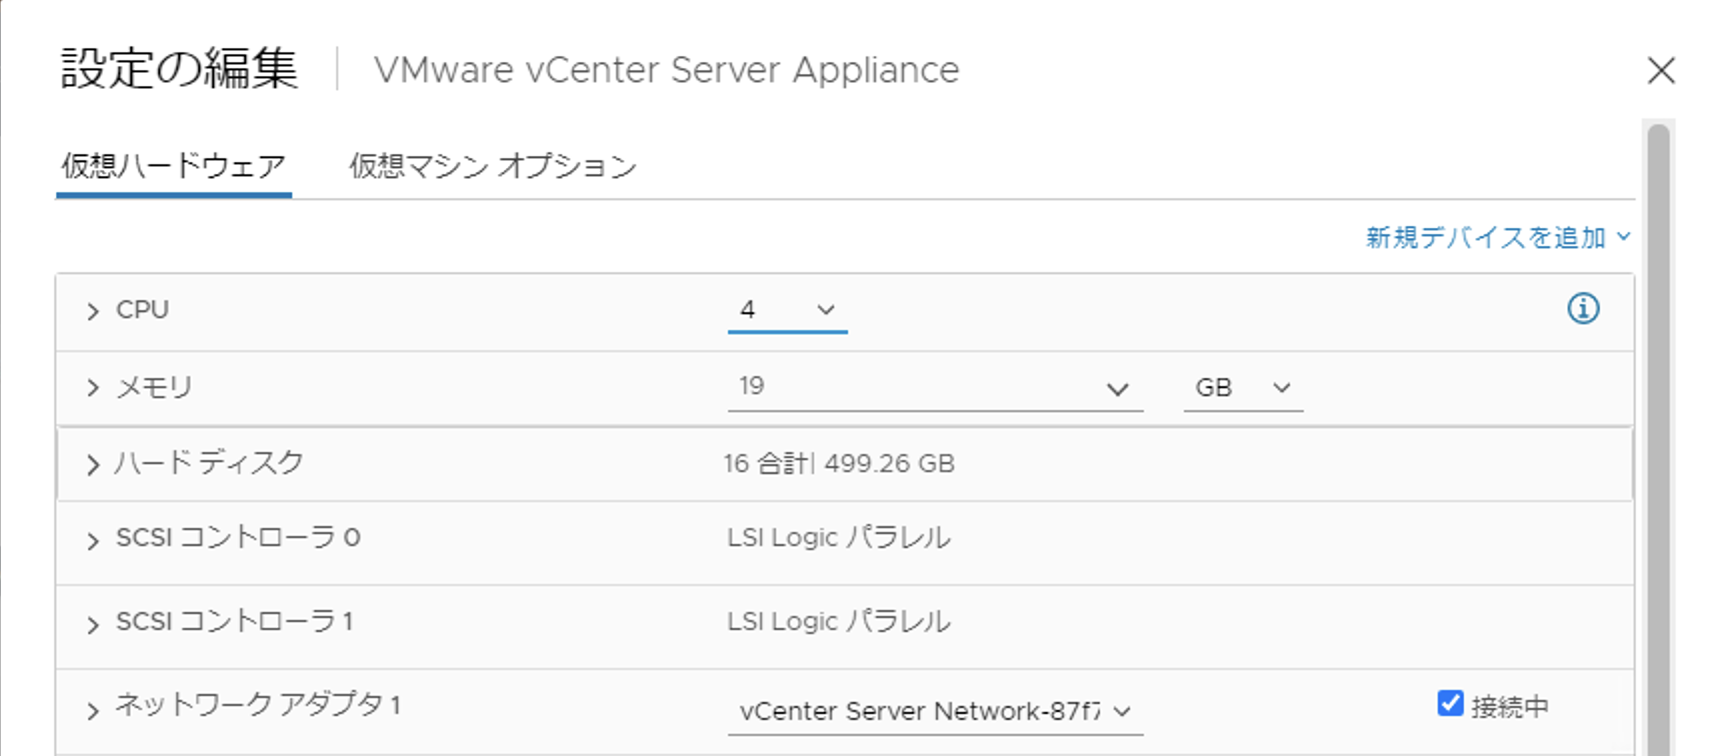Expand ネットワーク アダプタ 1 settings
Viewport: 1720px width, 756px height.
pos(93,711)
